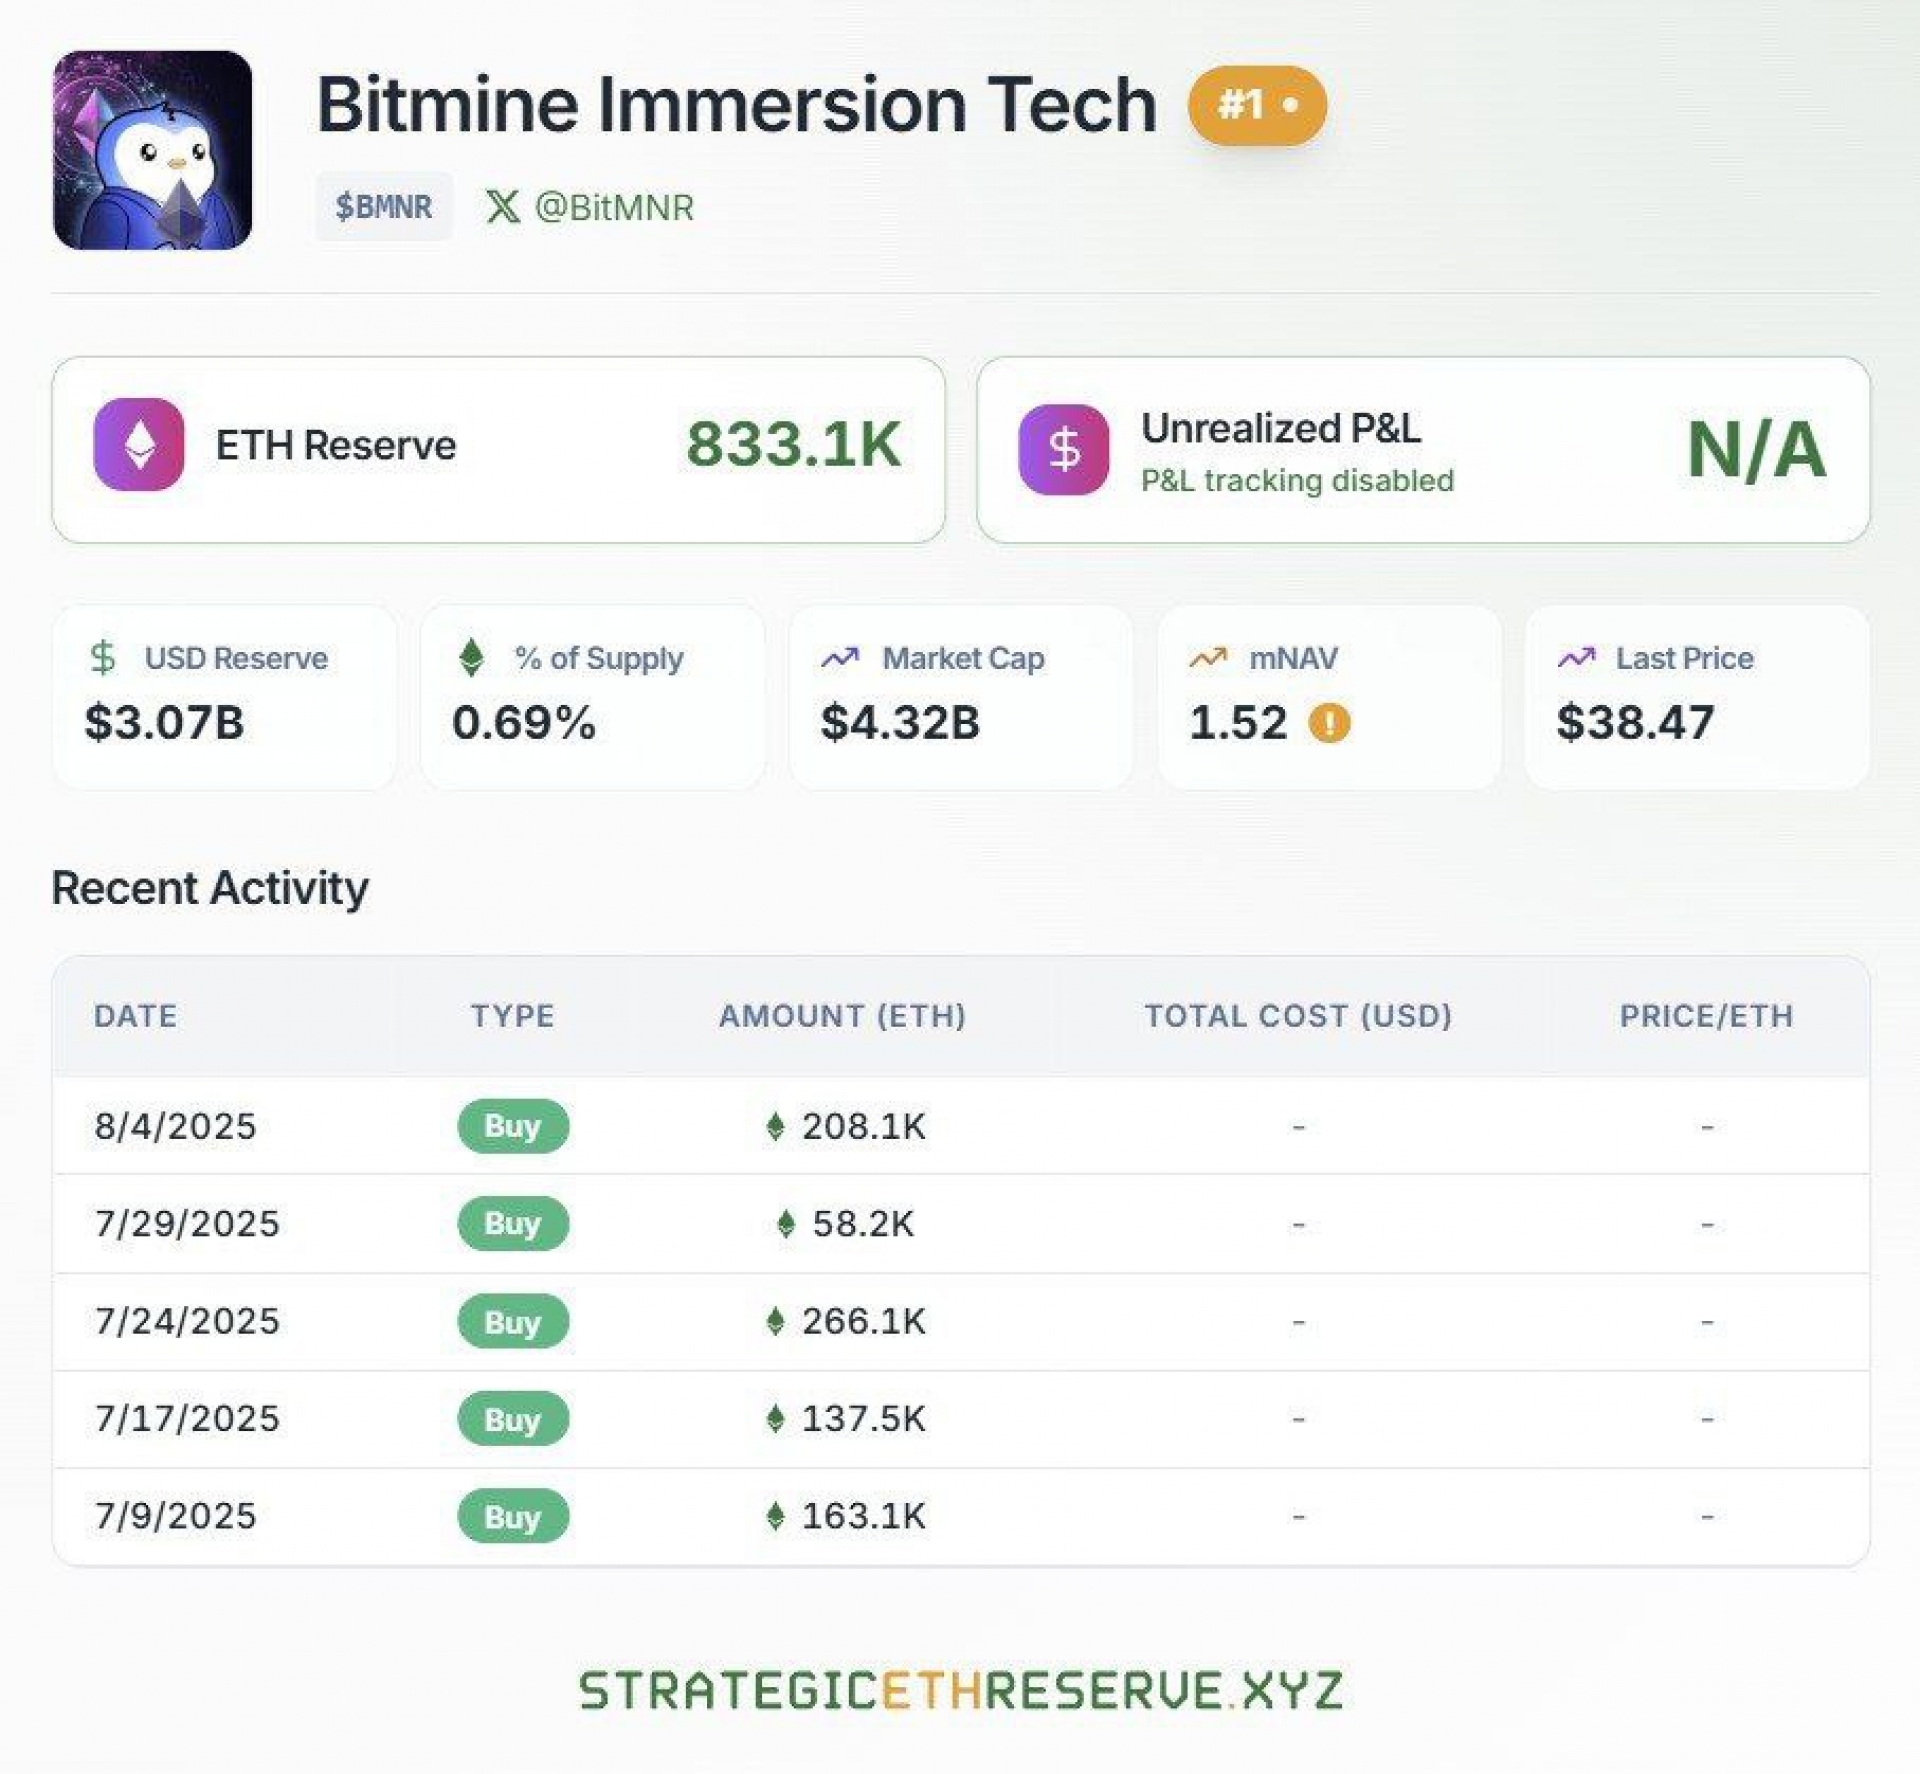Click the % of Supply Ethereum icon
This screenshot has height=1774, width=1920.
click(x=471, y=658)
